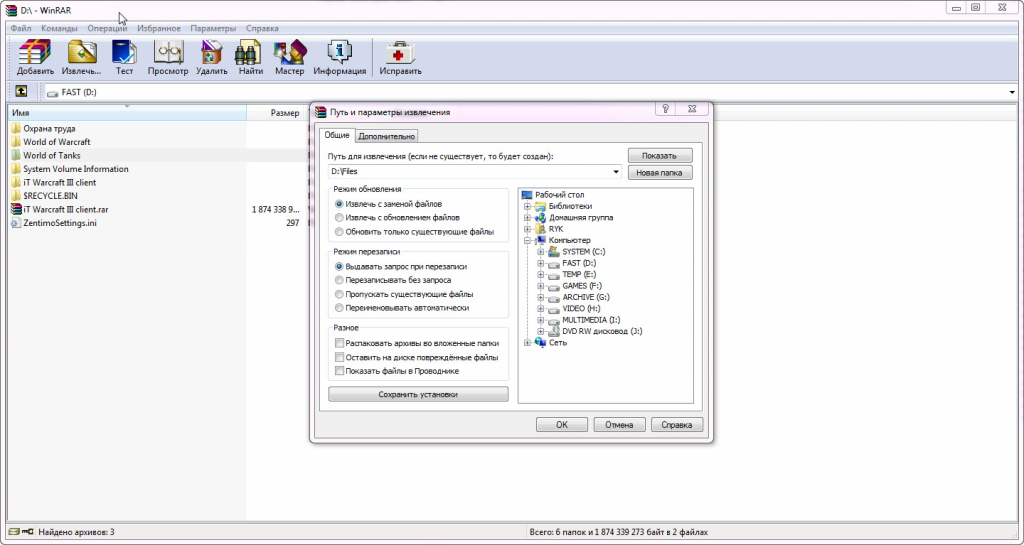1024x545 pixels.
Task: Enable Показать файлы в Проводнике
Action: (x=396, y=371)
